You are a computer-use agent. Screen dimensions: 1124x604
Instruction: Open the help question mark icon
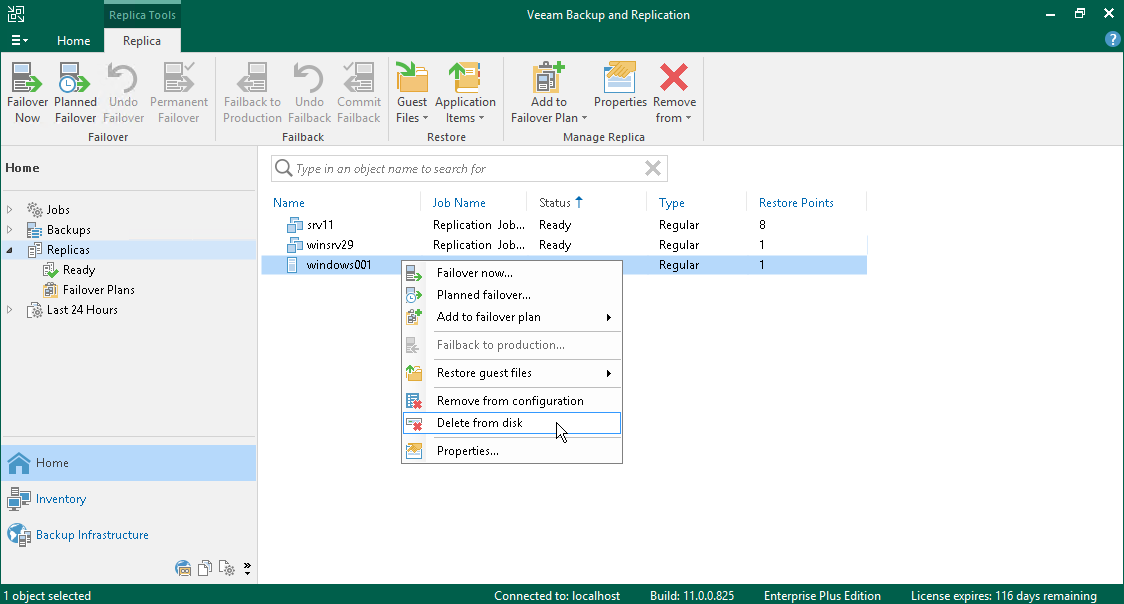(1112, 40)
